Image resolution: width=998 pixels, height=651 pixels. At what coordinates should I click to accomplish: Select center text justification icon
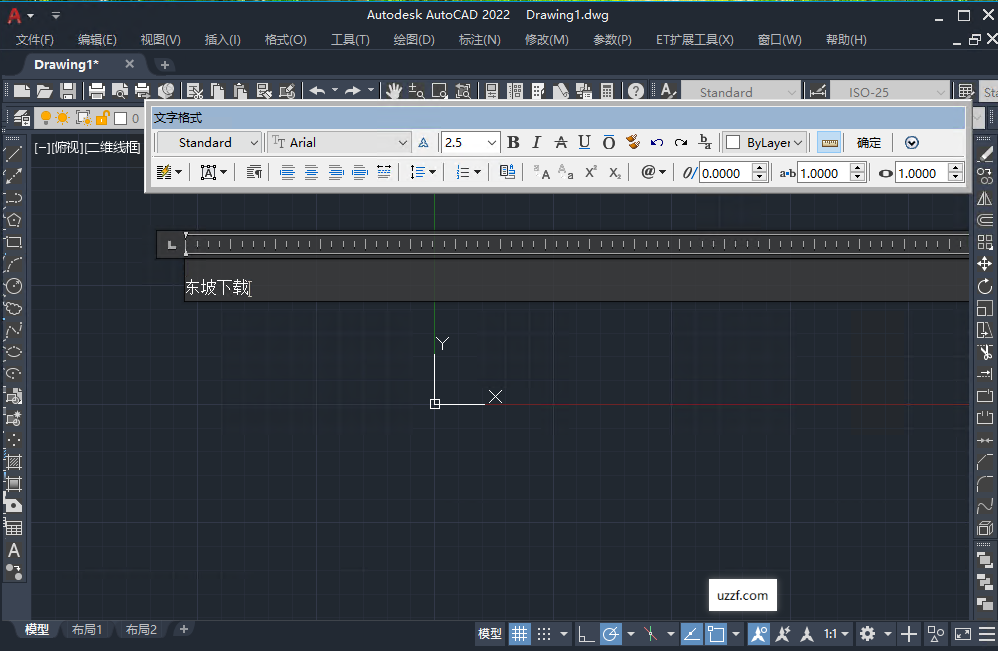click(311, 172)
